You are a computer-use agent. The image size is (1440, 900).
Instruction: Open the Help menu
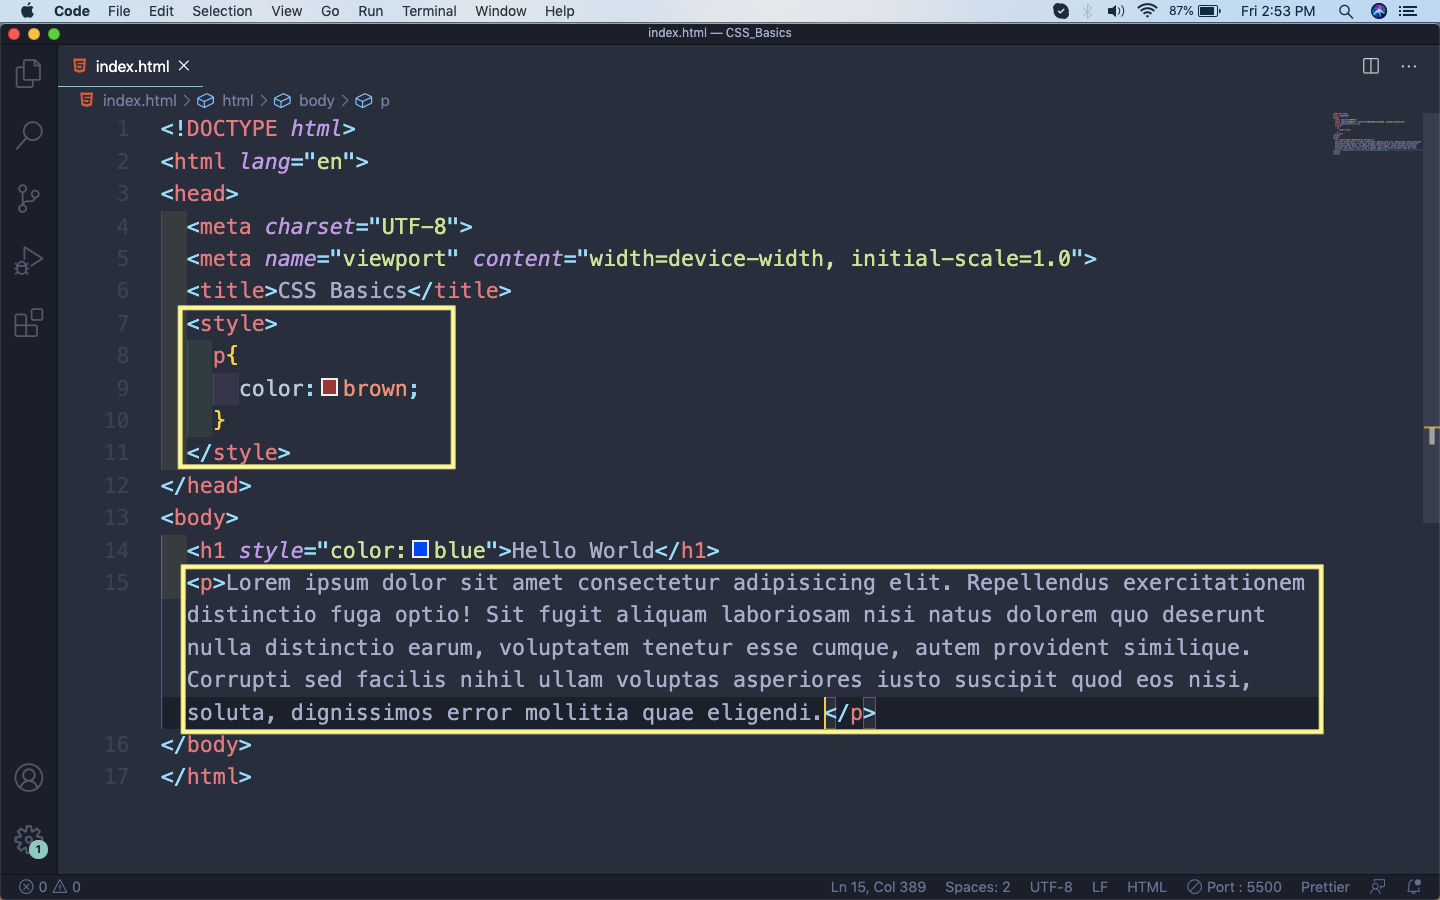pyautogui.click(x=559, y=11)
